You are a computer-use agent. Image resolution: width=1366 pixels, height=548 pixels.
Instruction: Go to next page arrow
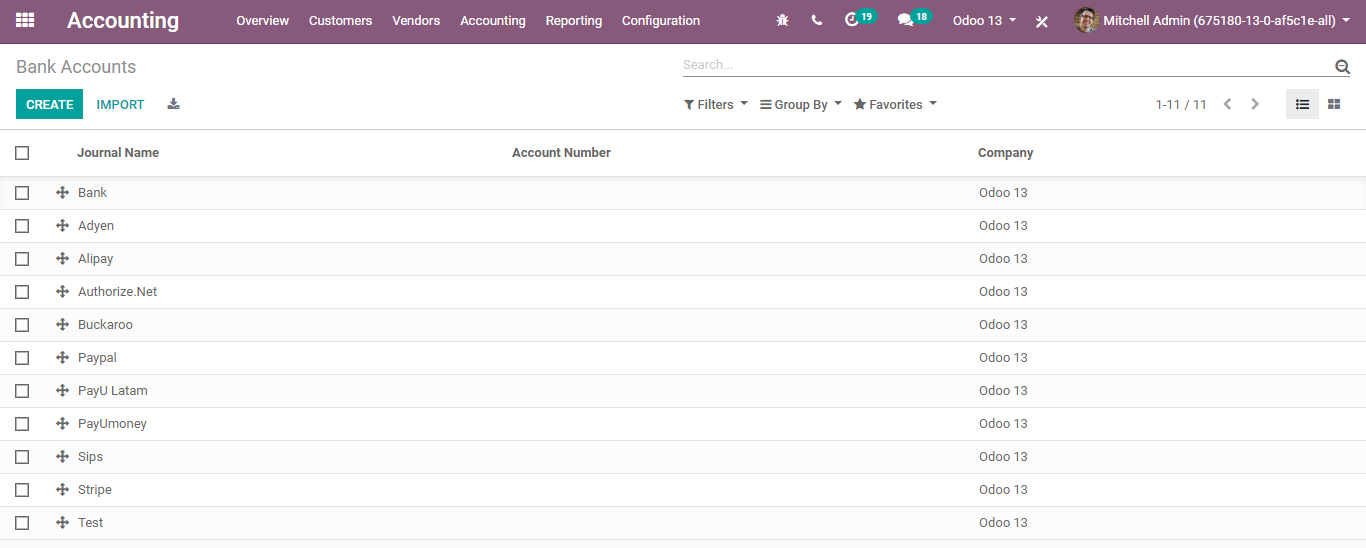pos(1255,104)
